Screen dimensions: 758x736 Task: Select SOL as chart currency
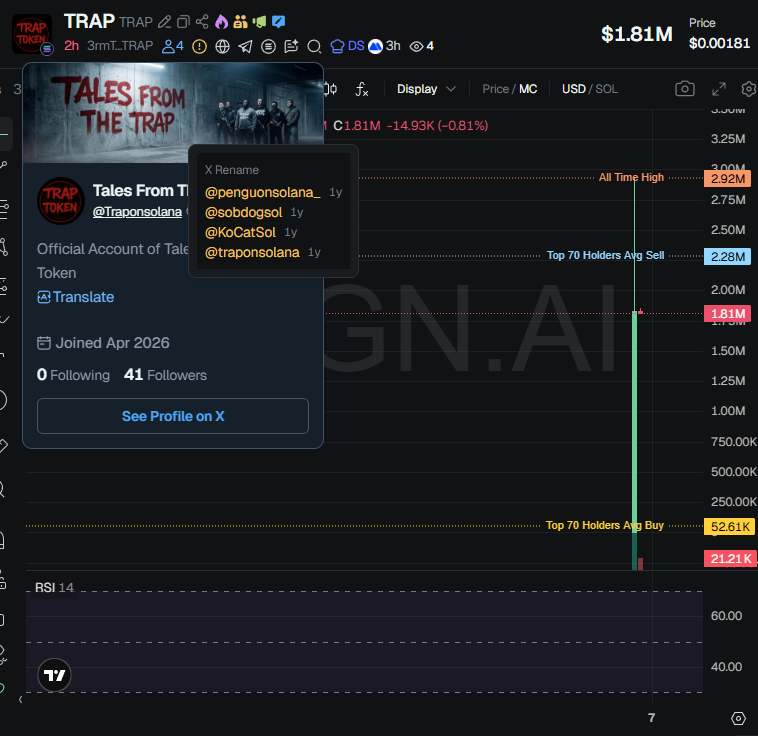[607, 89]
